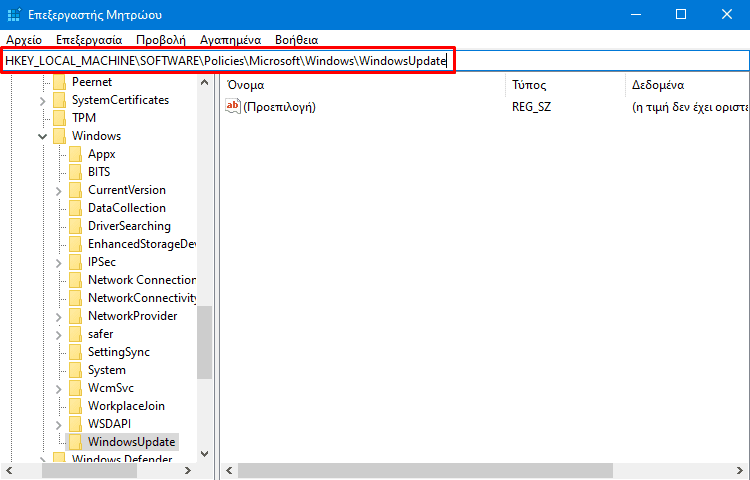Open the Βοήθεια menu
The width and height of the screenshot is (750, 480).
(x=297, y=40)
